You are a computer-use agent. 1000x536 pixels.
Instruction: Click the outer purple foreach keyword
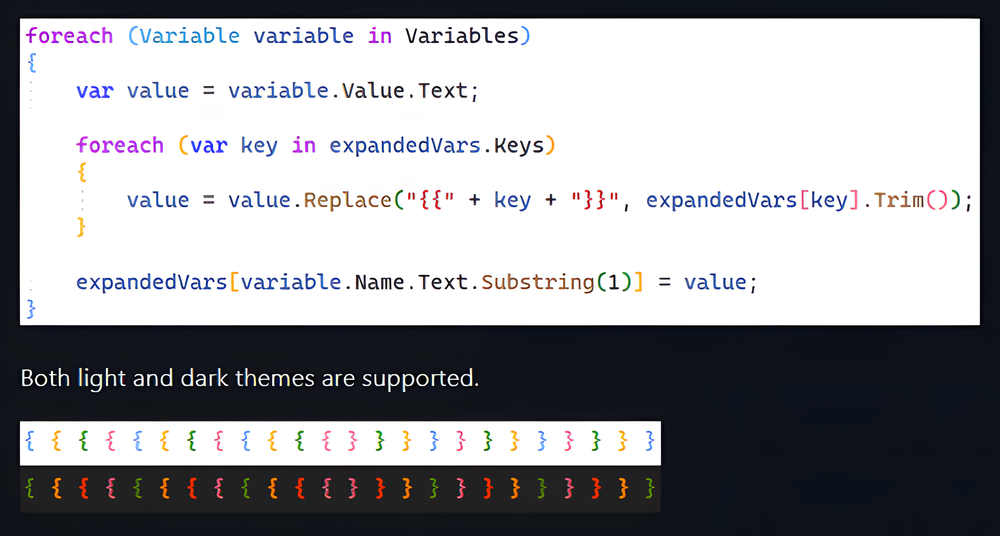(69, 36)
